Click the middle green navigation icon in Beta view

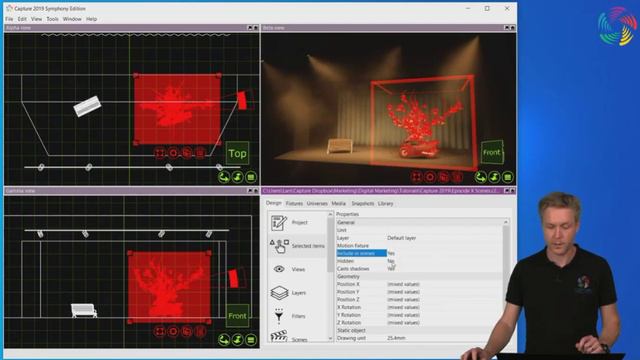494,177
